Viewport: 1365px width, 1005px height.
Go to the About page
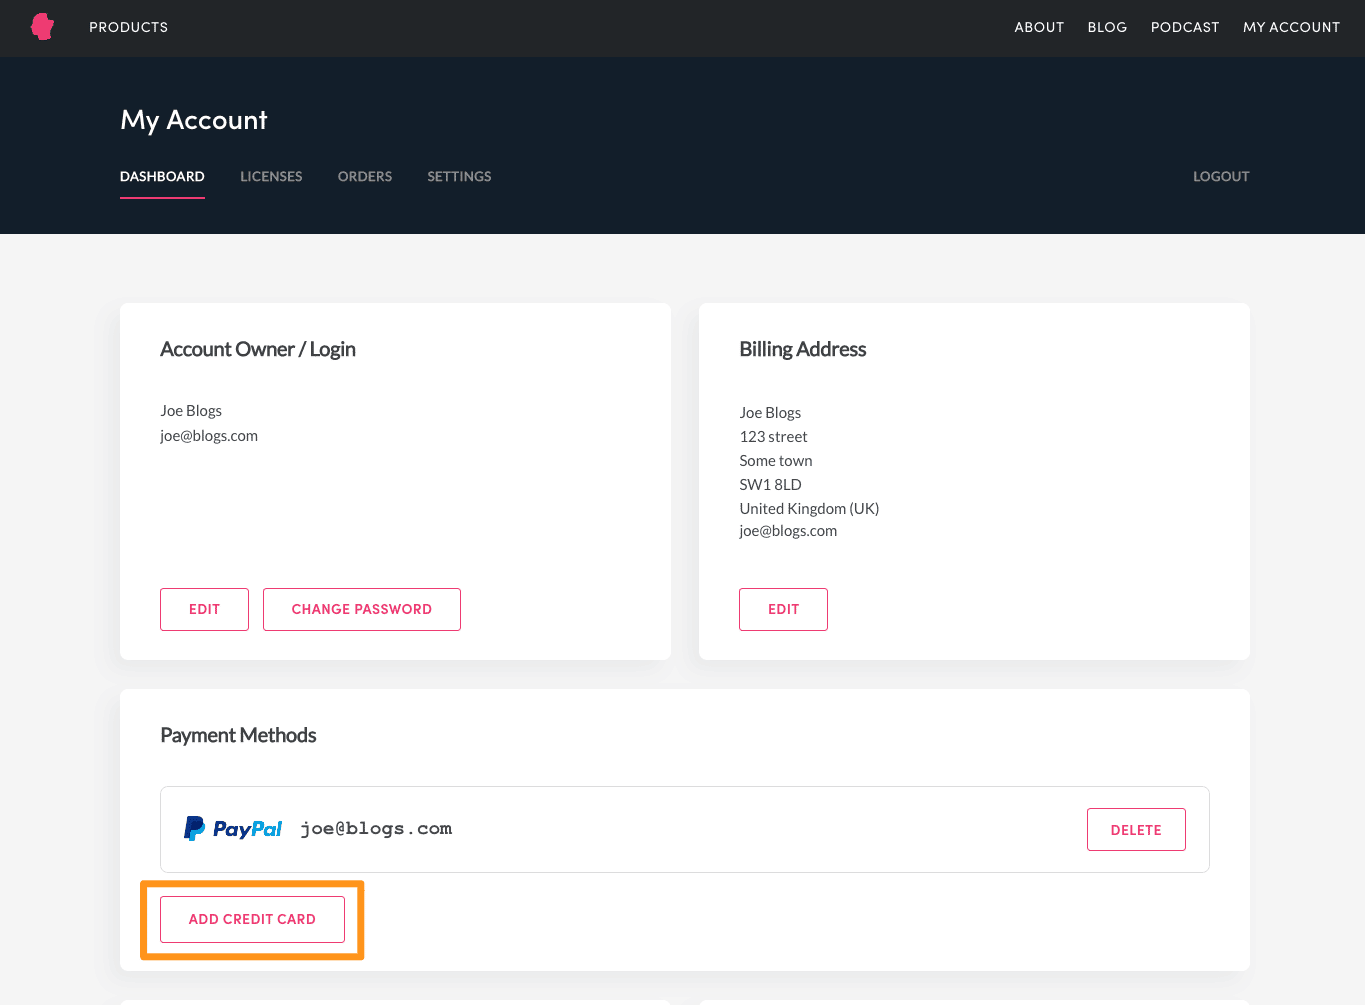1039,27
